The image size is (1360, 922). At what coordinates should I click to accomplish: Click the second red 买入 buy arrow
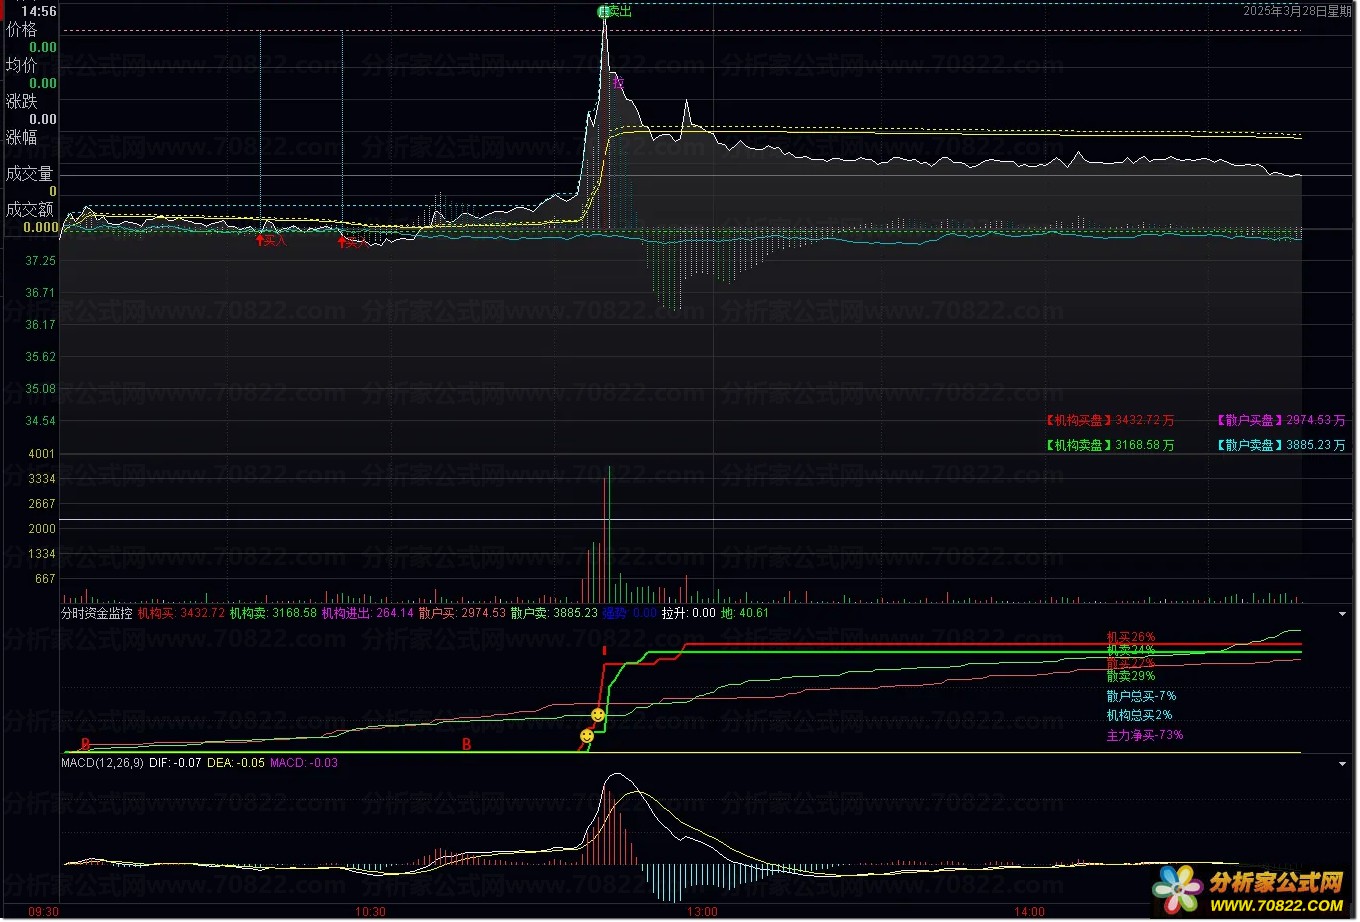click(343, 241)
